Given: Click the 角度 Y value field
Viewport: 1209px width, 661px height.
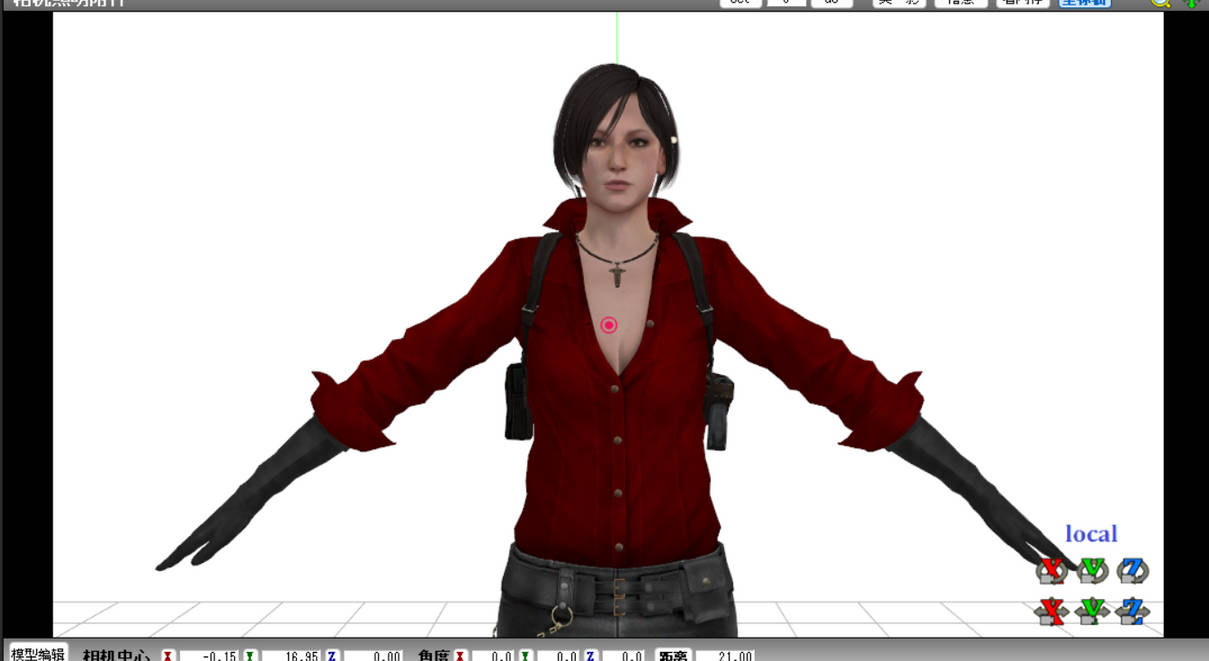Looking at the screenshot, I should [x=556, y=655].
